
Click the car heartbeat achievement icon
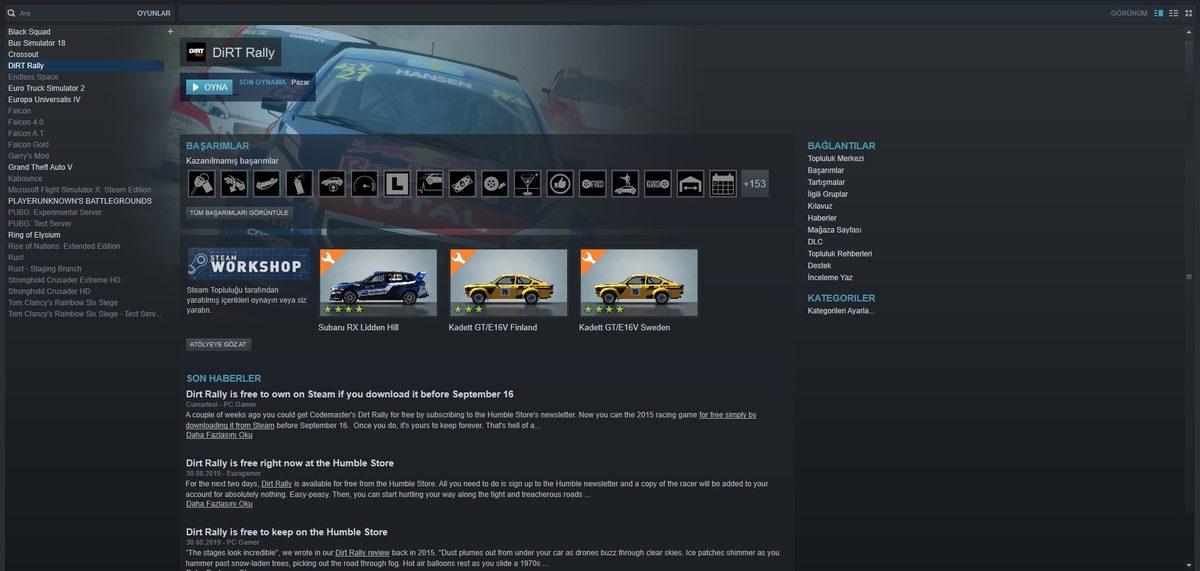click(429, 183)
